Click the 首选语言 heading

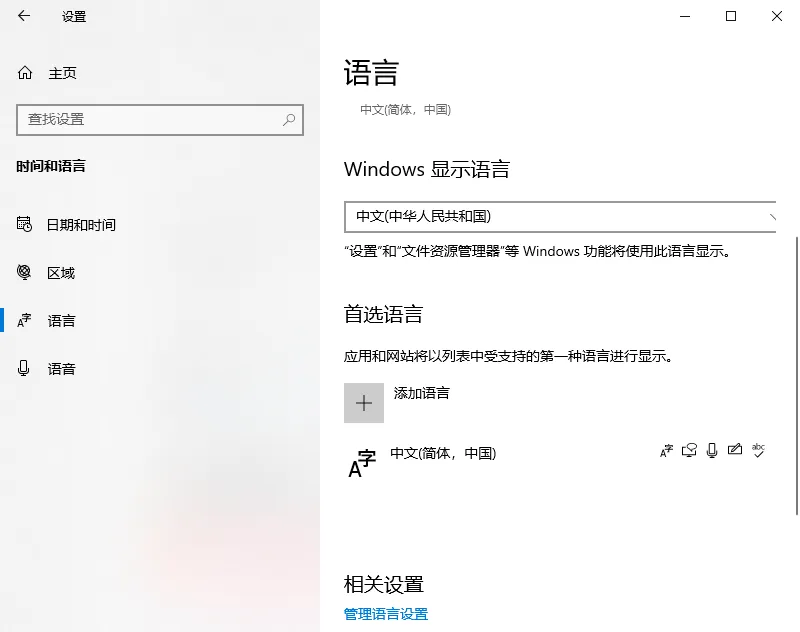(383, 314)
